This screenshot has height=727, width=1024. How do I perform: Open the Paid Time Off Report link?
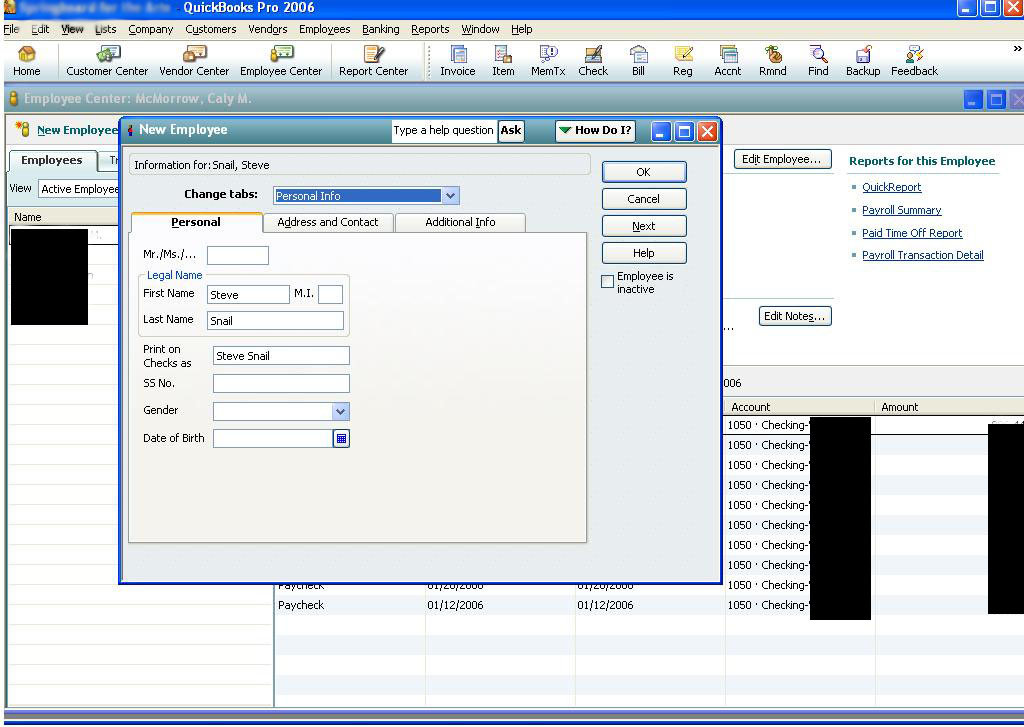(x=912, y=233)
